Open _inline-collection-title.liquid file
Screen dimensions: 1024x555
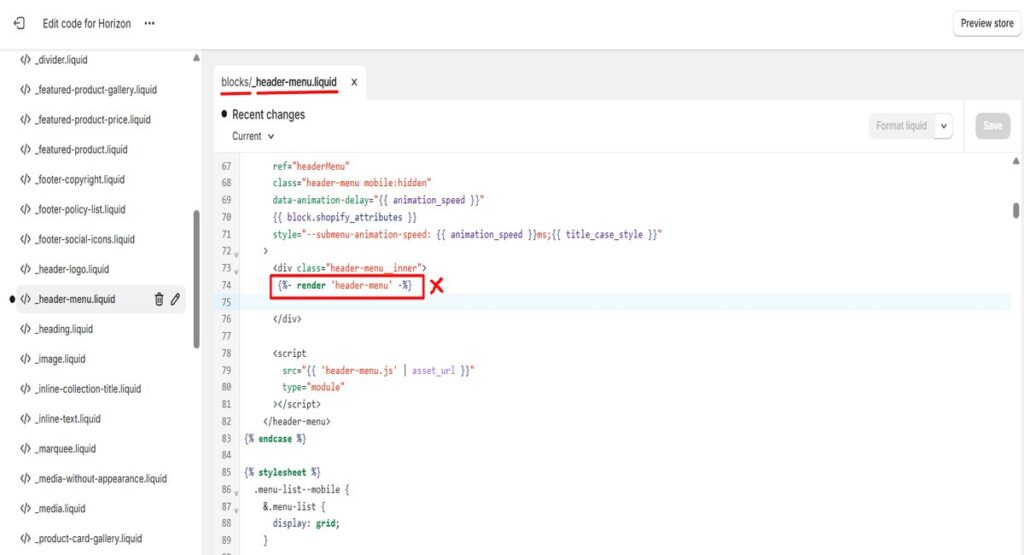[x=88, y=389]
